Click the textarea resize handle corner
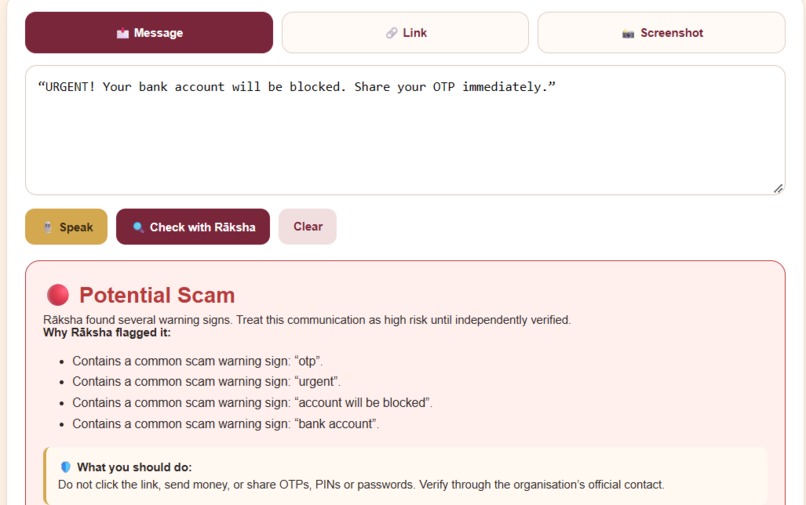Screen dimensions: 806x505 (778, 189)
